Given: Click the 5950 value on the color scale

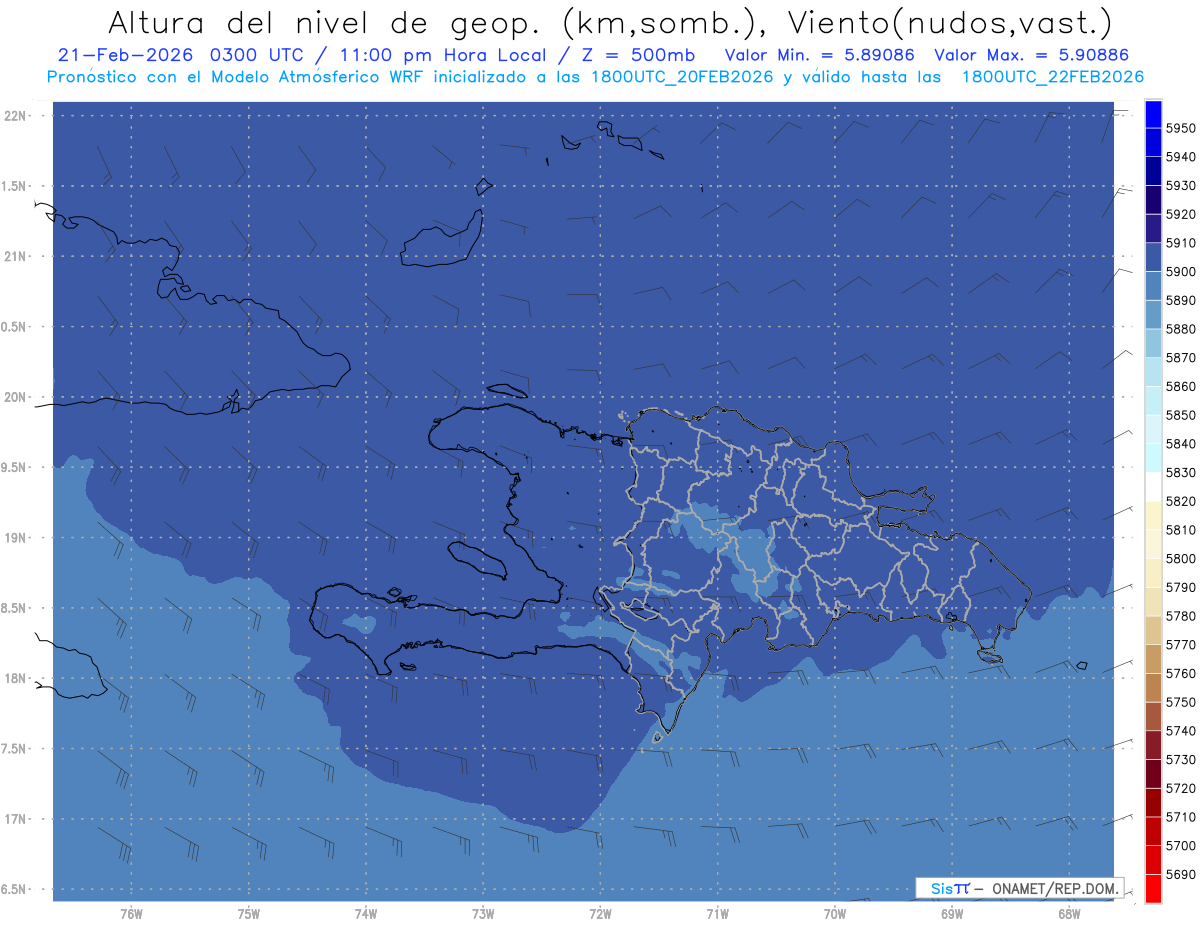Looking at the screenshot, I should click(1180, 129).
